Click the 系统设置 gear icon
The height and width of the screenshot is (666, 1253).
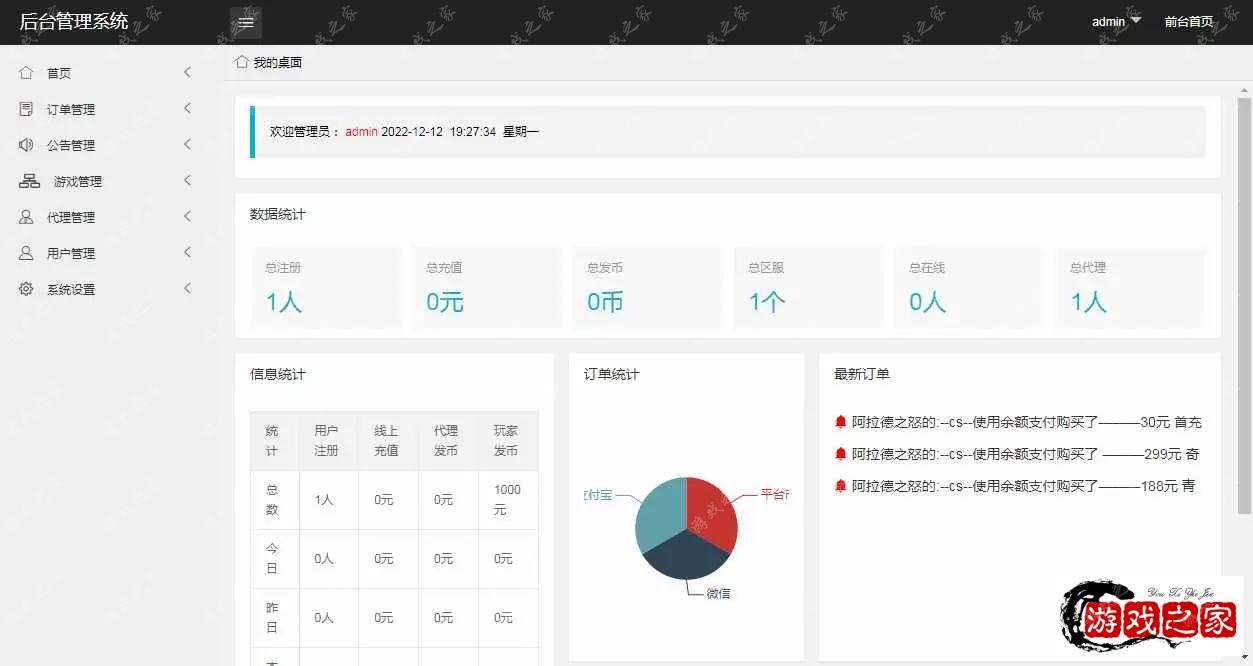click(26, 289)
